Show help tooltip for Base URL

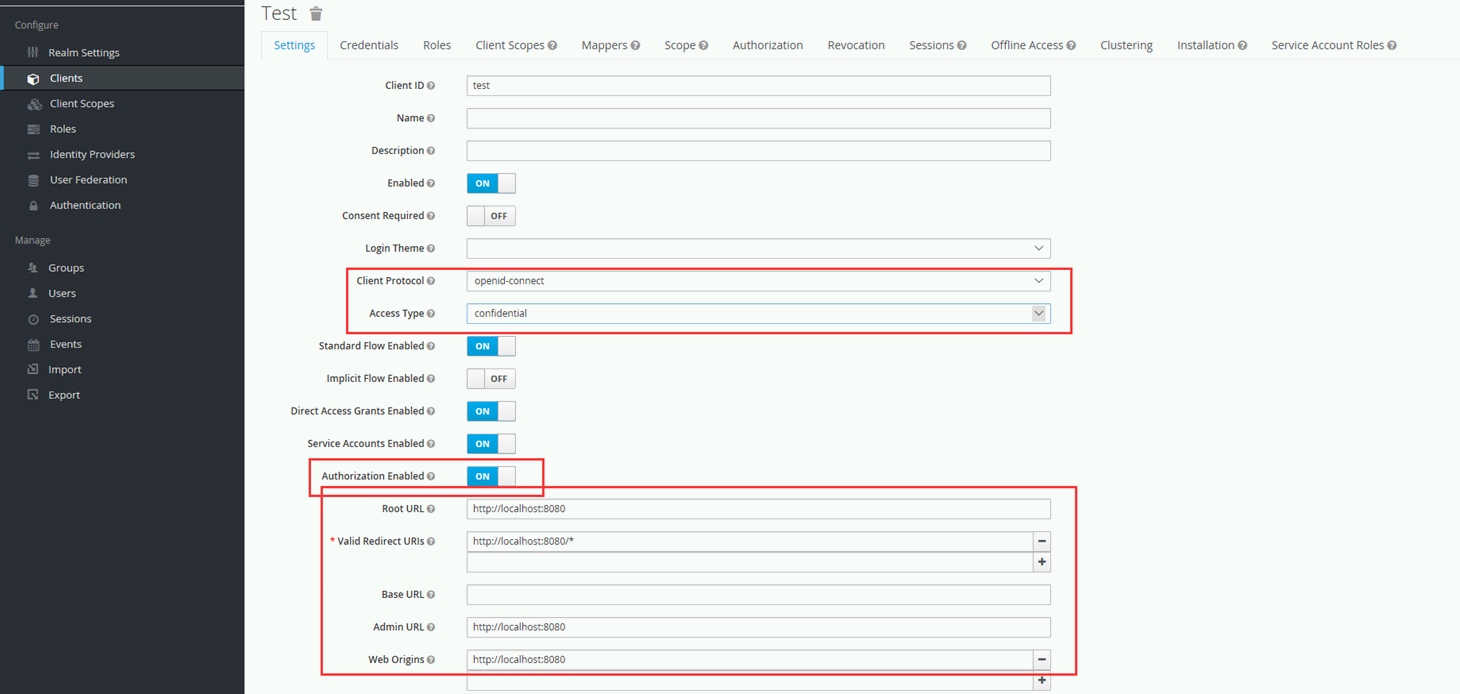click(x=431, y=595)
